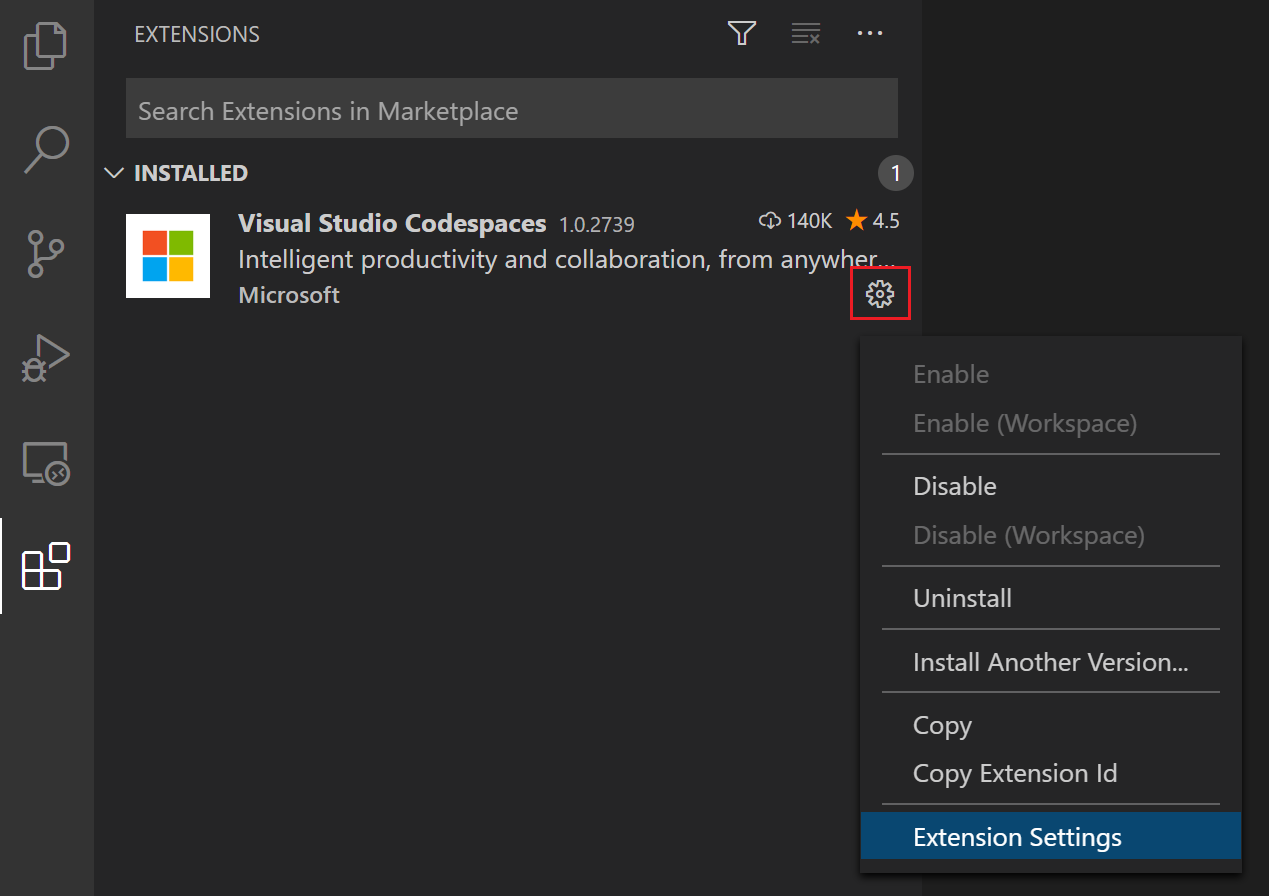Choose Disable from the context menu
This screenshot has height=896, width=1269.
(1051, 486)
